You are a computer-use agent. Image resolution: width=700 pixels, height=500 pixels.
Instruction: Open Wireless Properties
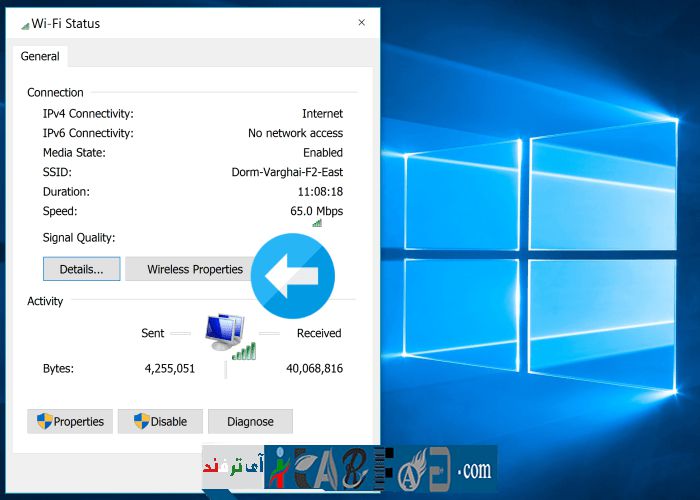click(x=195, y=269)
